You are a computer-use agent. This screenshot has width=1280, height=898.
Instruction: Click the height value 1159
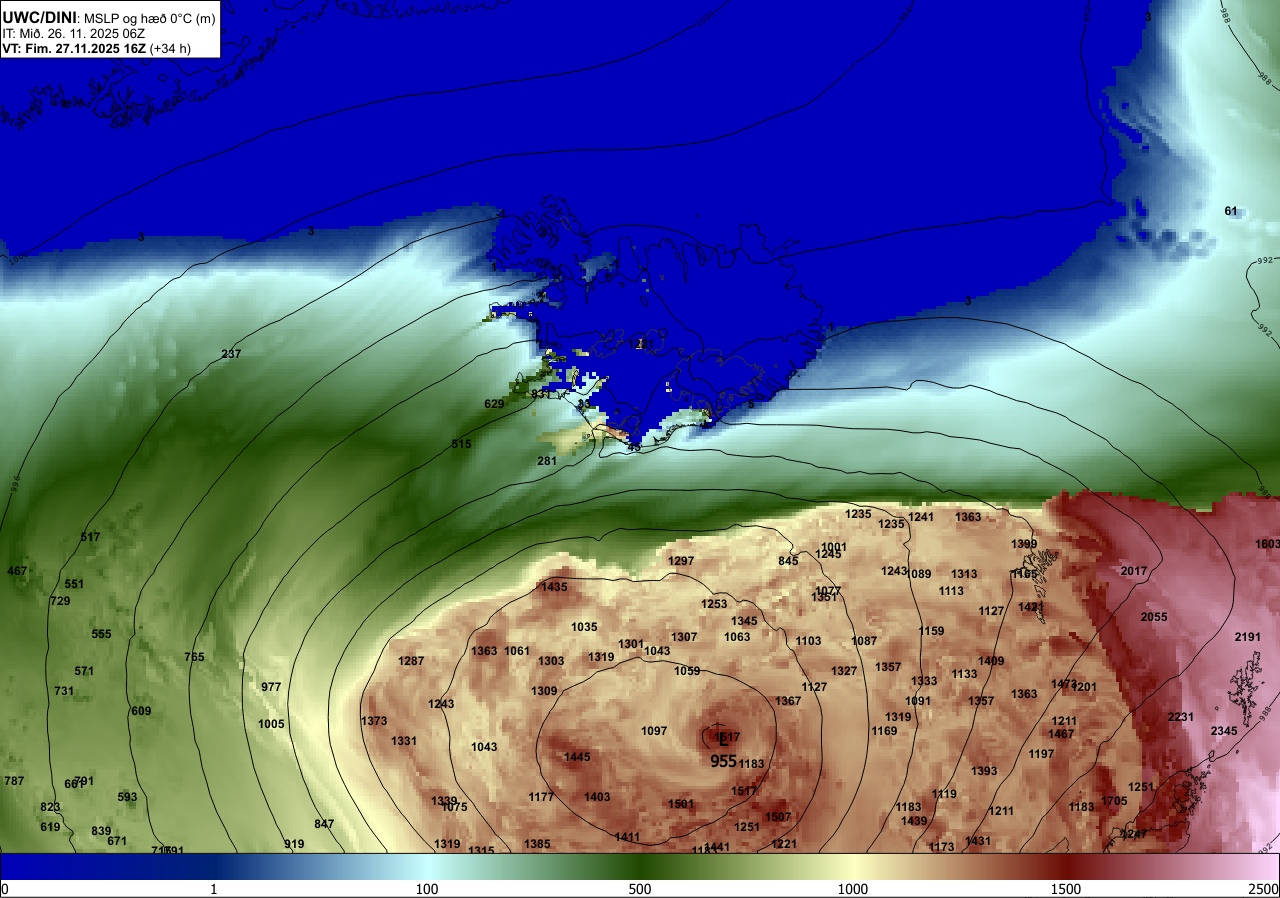pos(931,631)
